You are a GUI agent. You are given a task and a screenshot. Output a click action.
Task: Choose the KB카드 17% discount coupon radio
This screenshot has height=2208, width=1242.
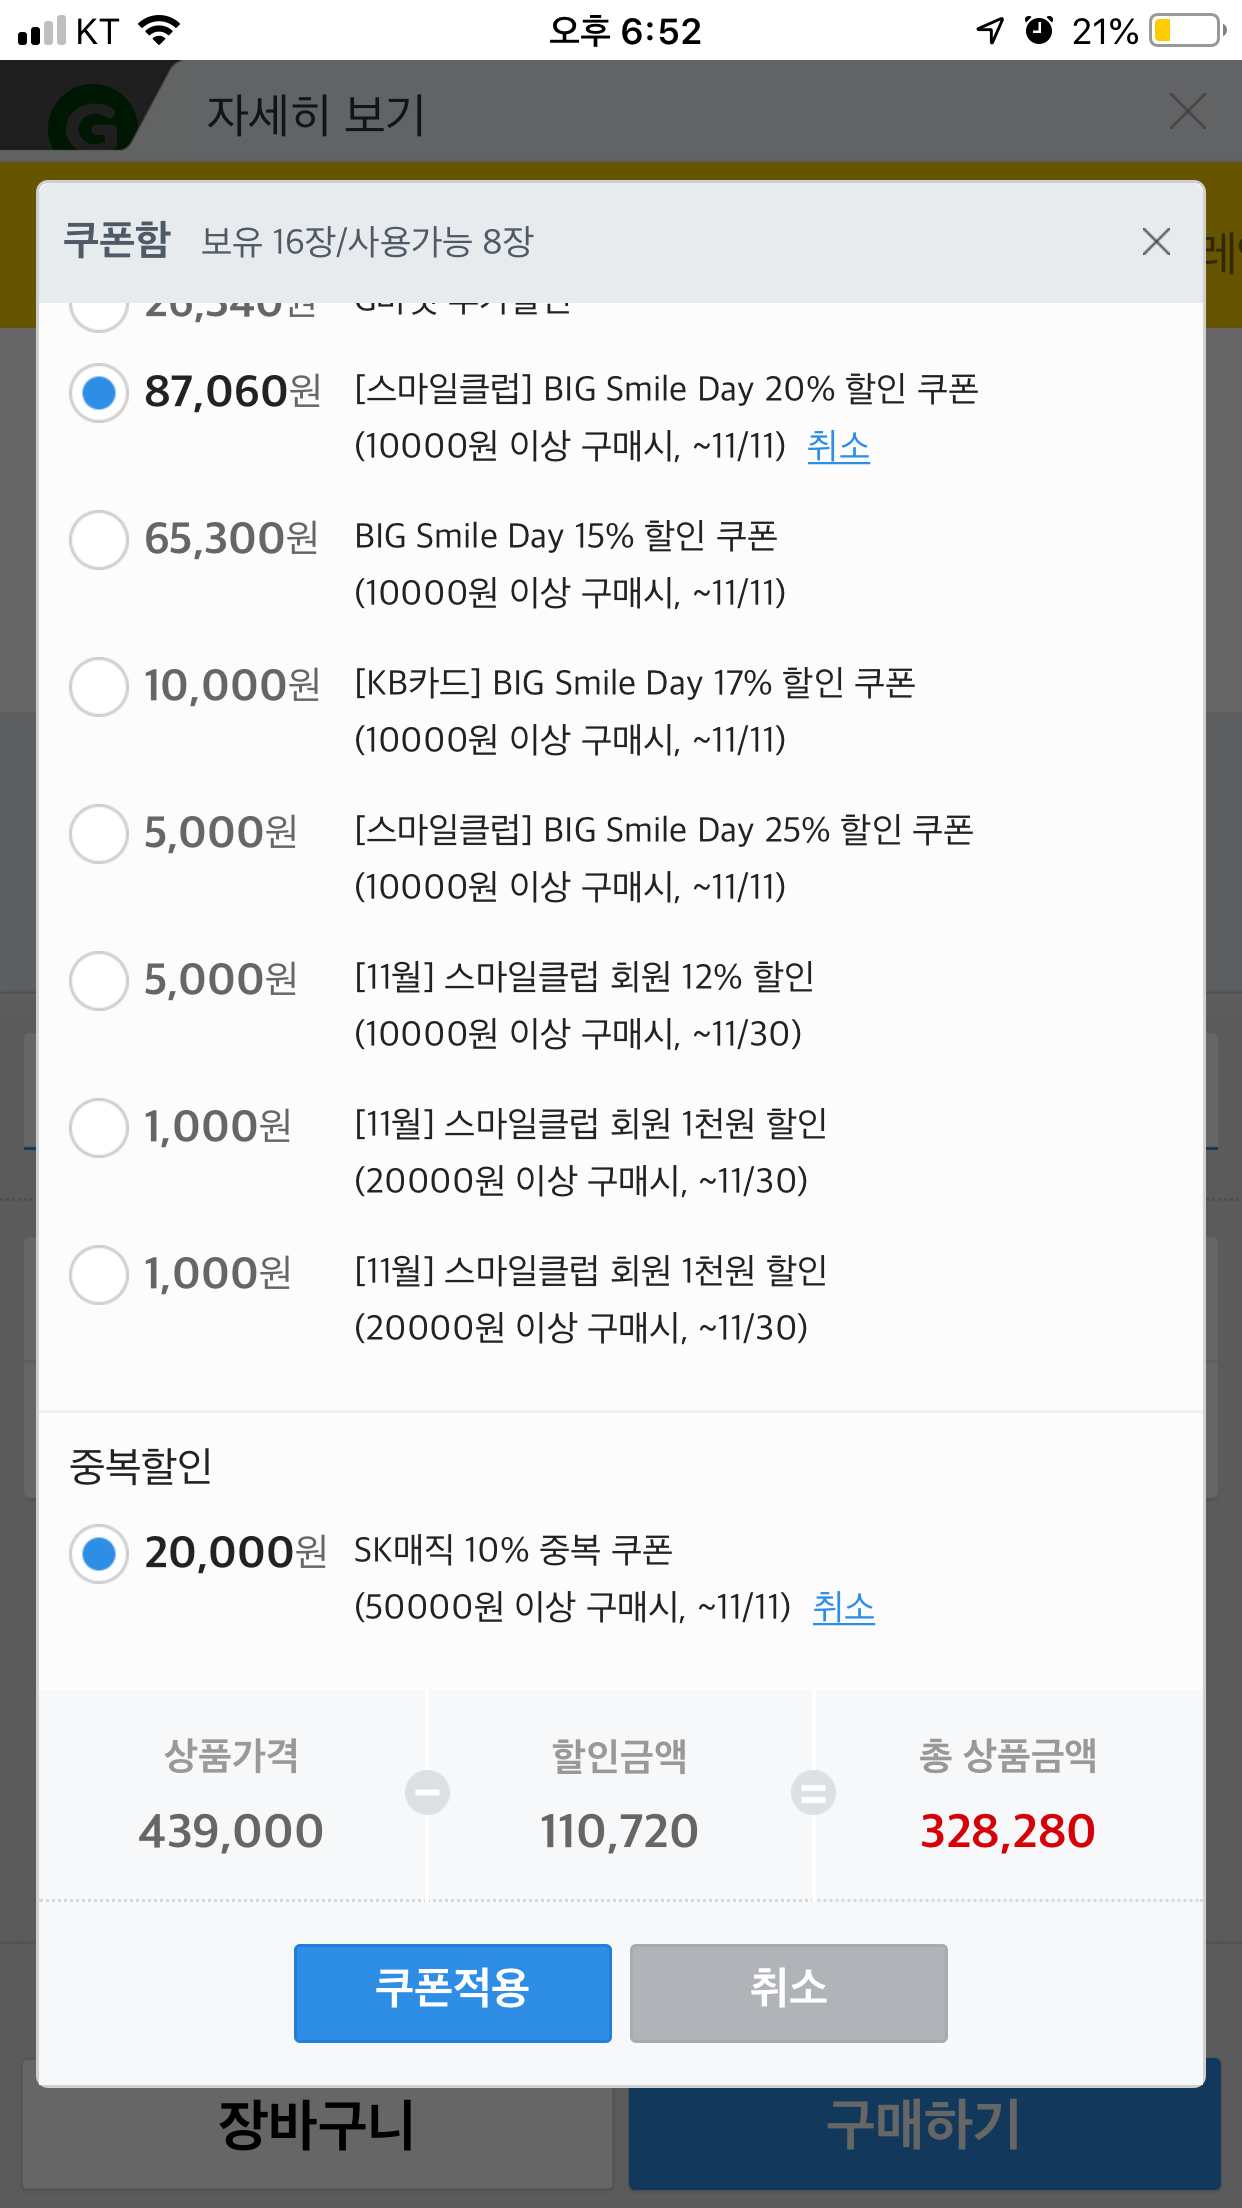pyautogui.click(x=99, y=687)
